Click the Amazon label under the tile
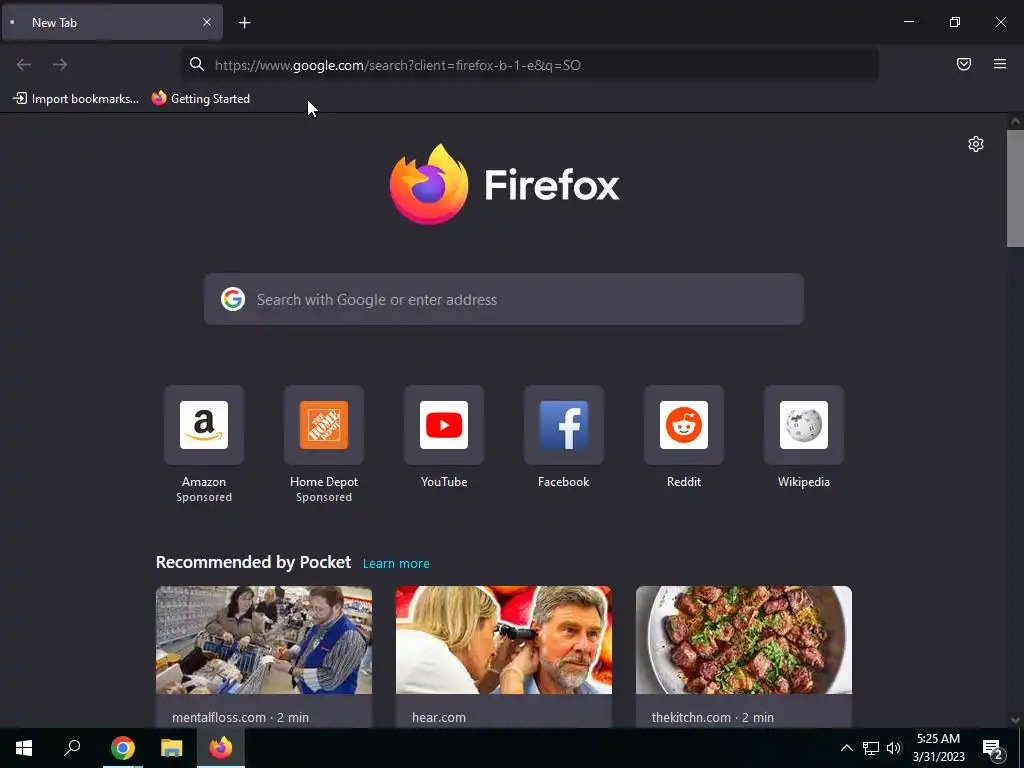Viewport: 1024px width, 768px height. (x=204, y=482)
